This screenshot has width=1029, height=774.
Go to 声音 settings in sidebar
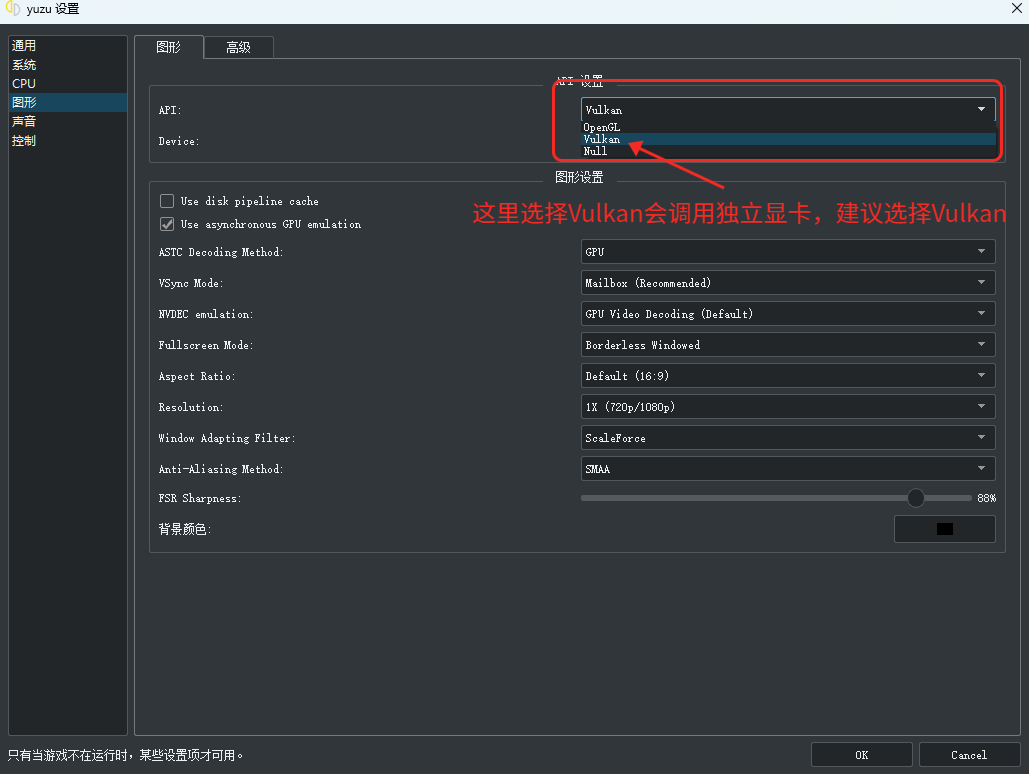pyautogui.click(x=24, y=121)
